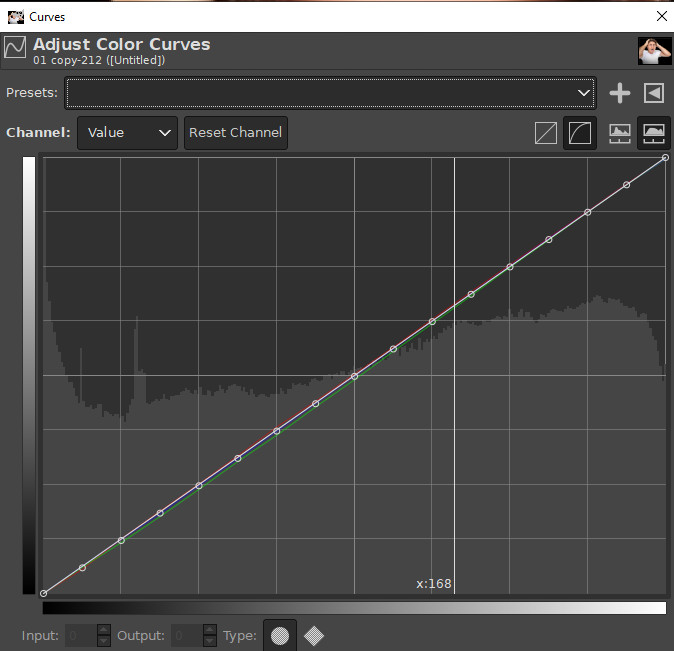Click the image preview thumbnail
Viewport: 674px width, 651px height.
pyautogui.click(x=654, y=51)
